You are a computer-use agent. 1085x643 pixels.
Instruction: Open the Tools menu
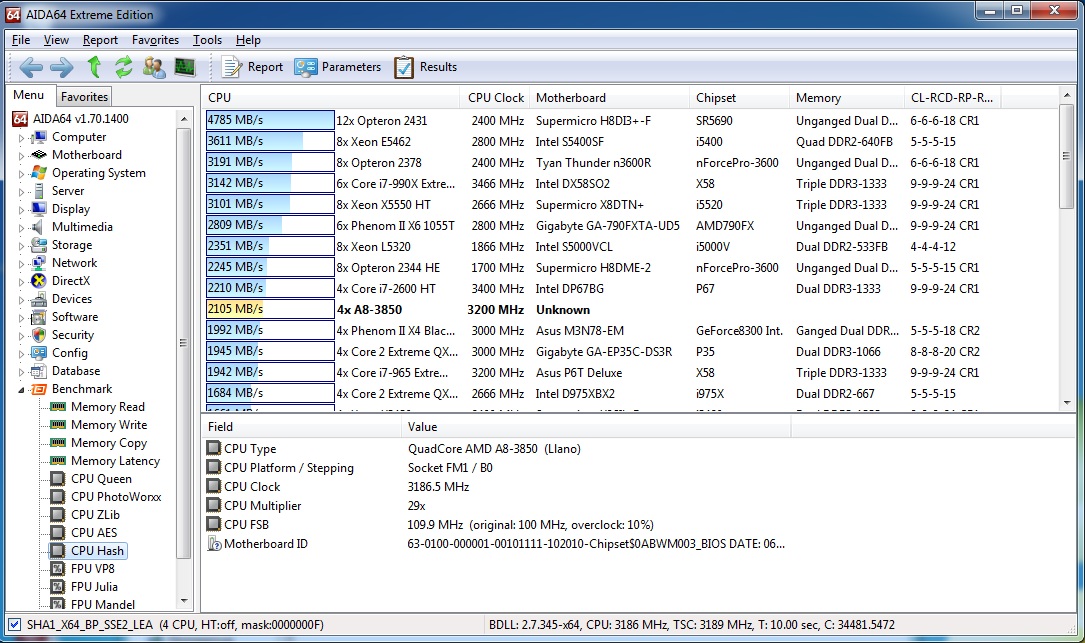coord(207,40)
